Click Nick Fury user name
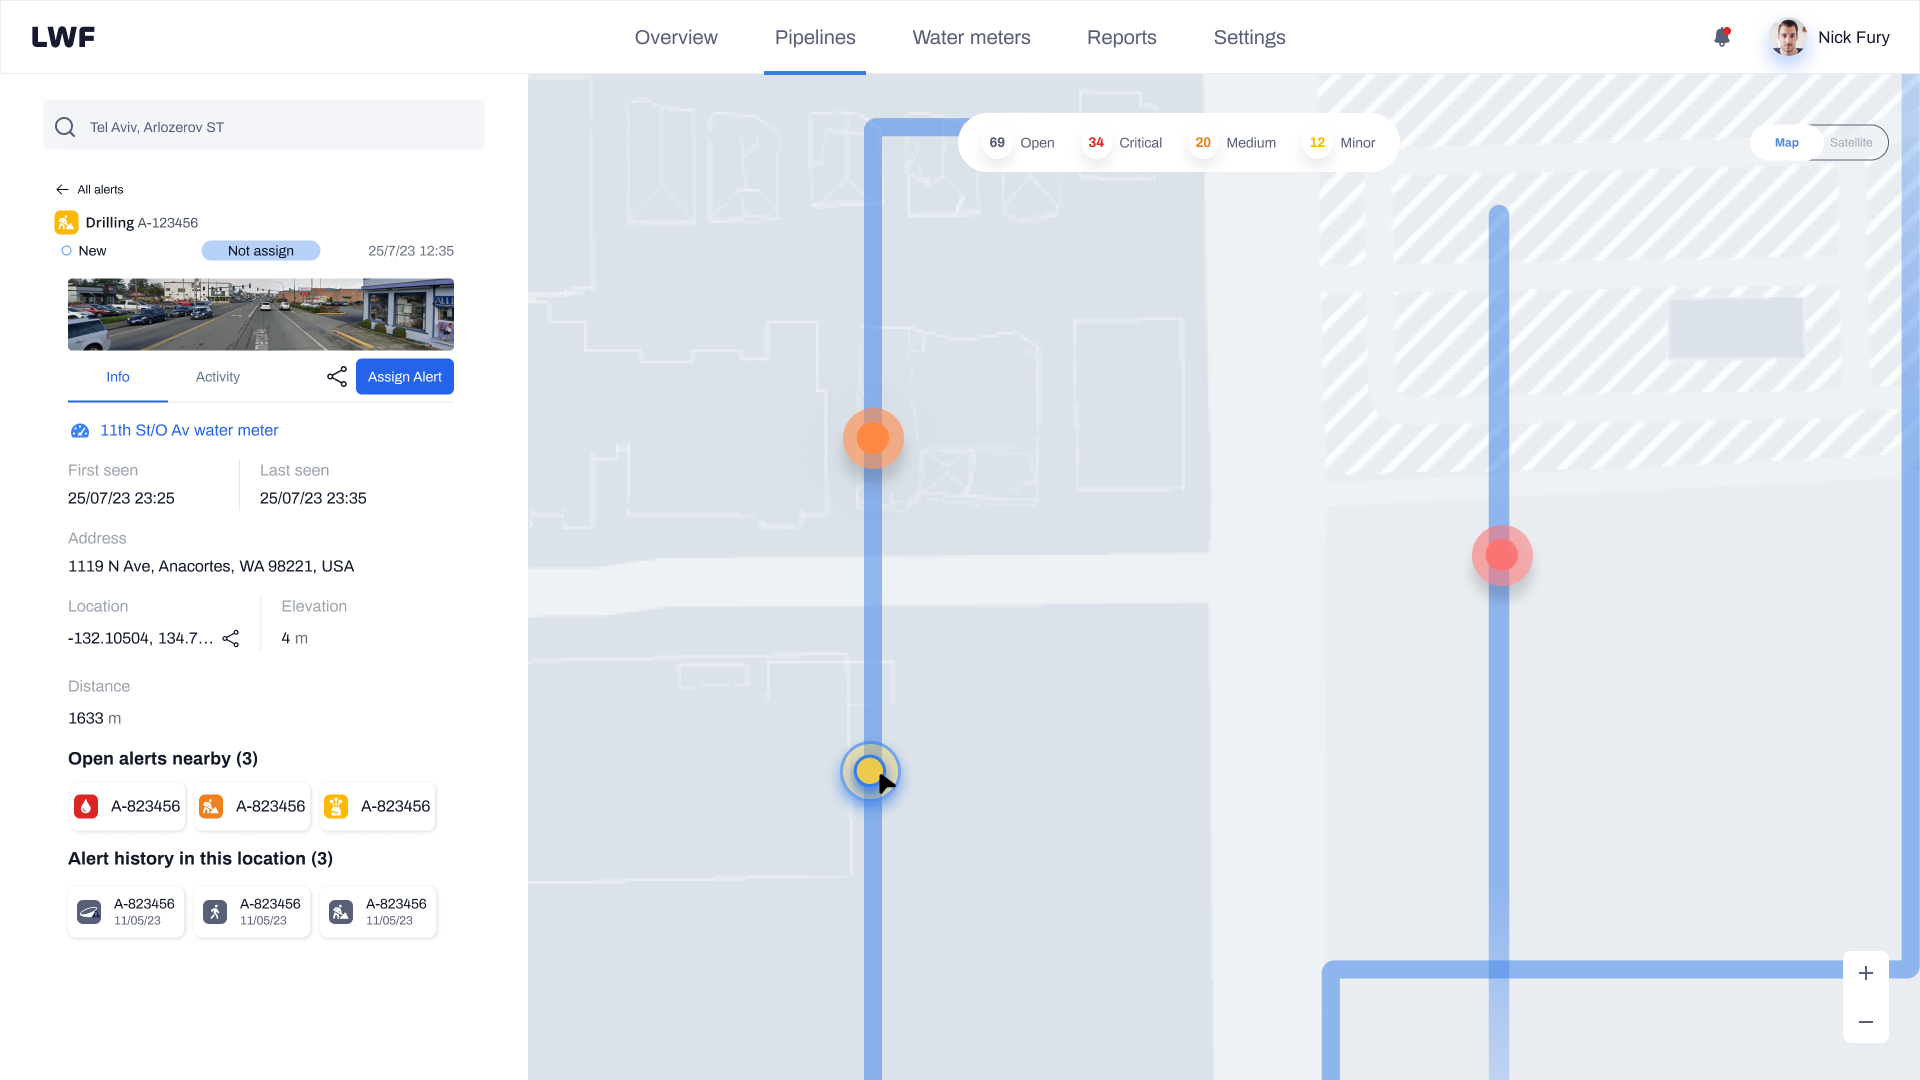Image resolution: width=1920 pixels, height=1080 pixels. [1853, 37]
